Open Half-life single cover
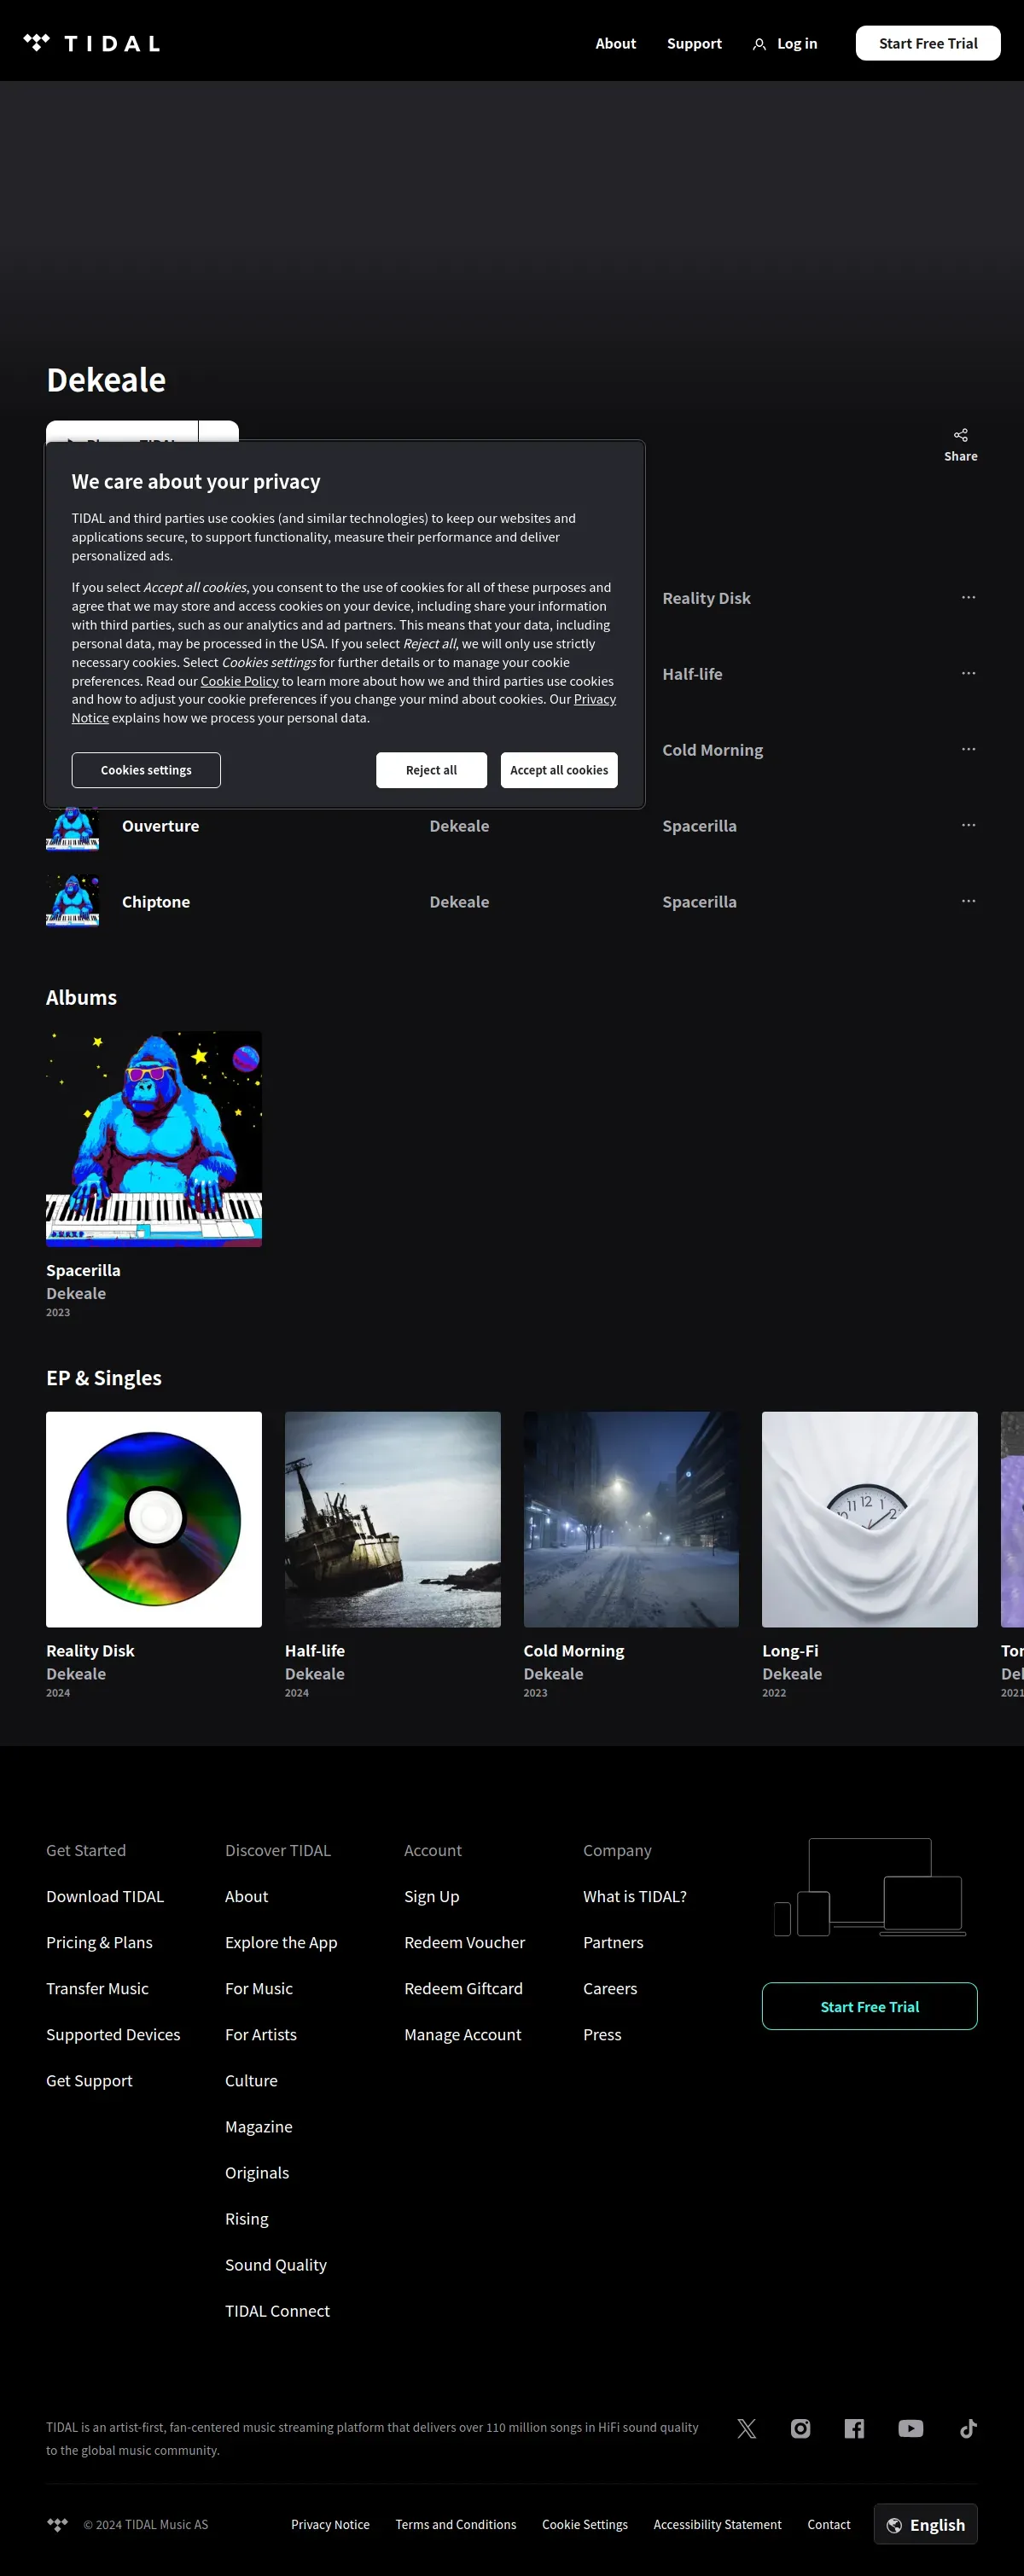 (393, 1519)
